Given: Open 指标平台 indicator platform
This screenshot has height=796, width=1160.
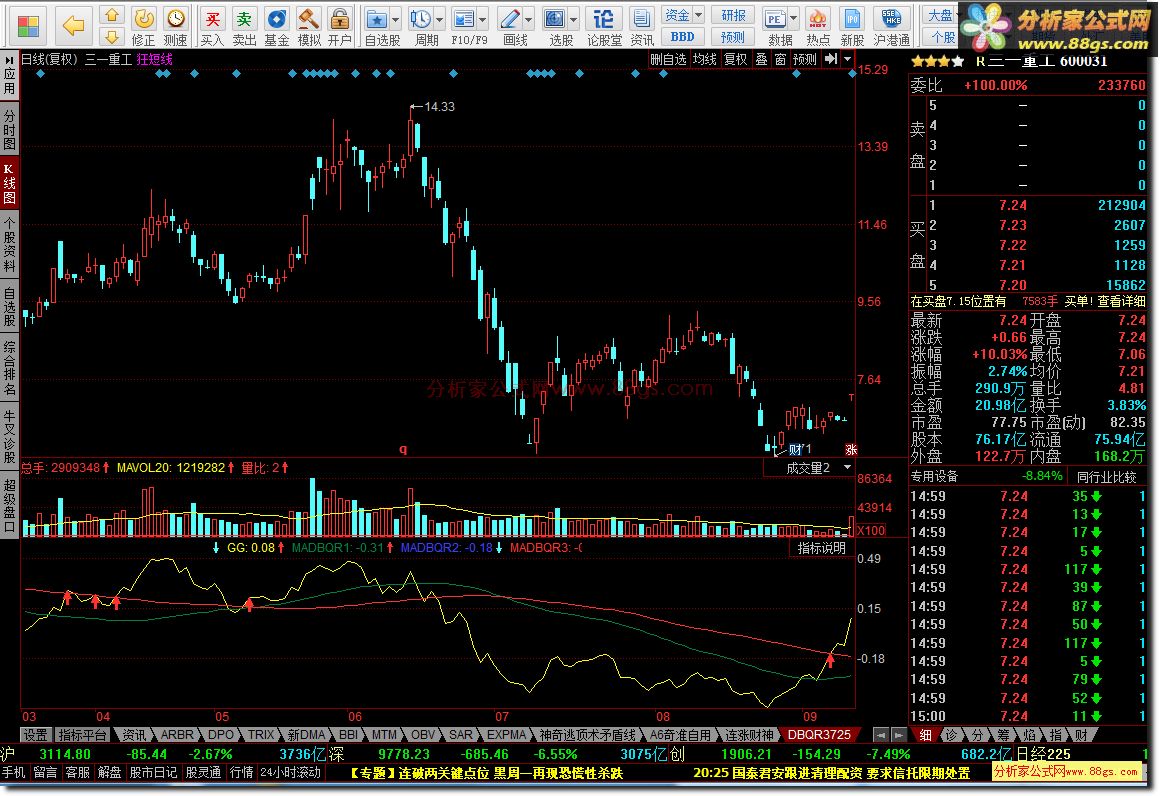Looking at the screenshot, I should (x=83, y=735).
